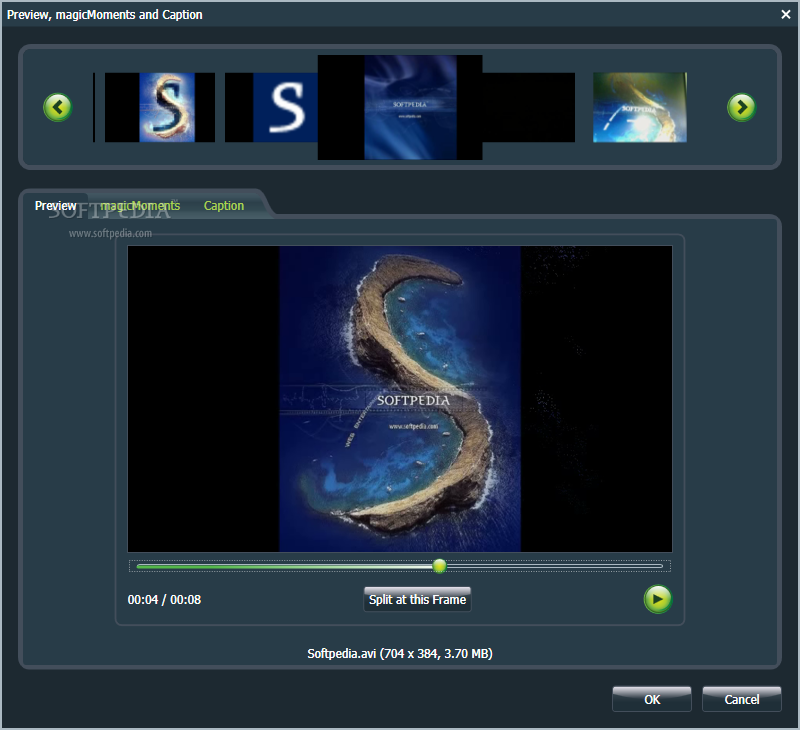Confirm with the OK button
Image resolution: width=800 pixels, height=730 pixels.
[x=652, y=699]
